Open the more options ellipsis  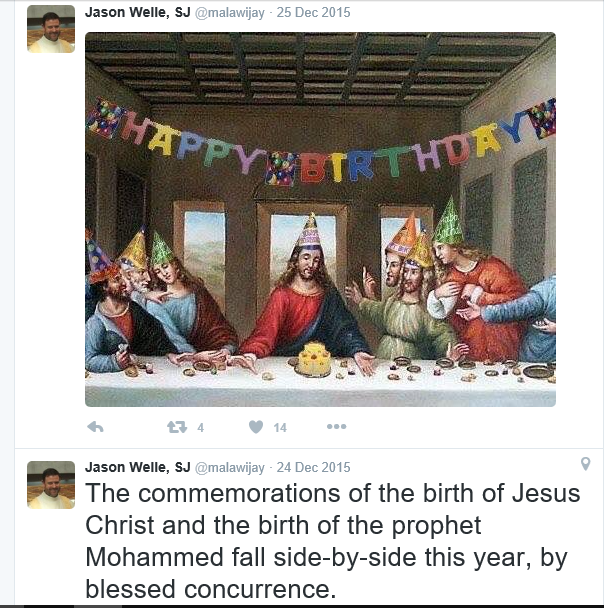336,427
